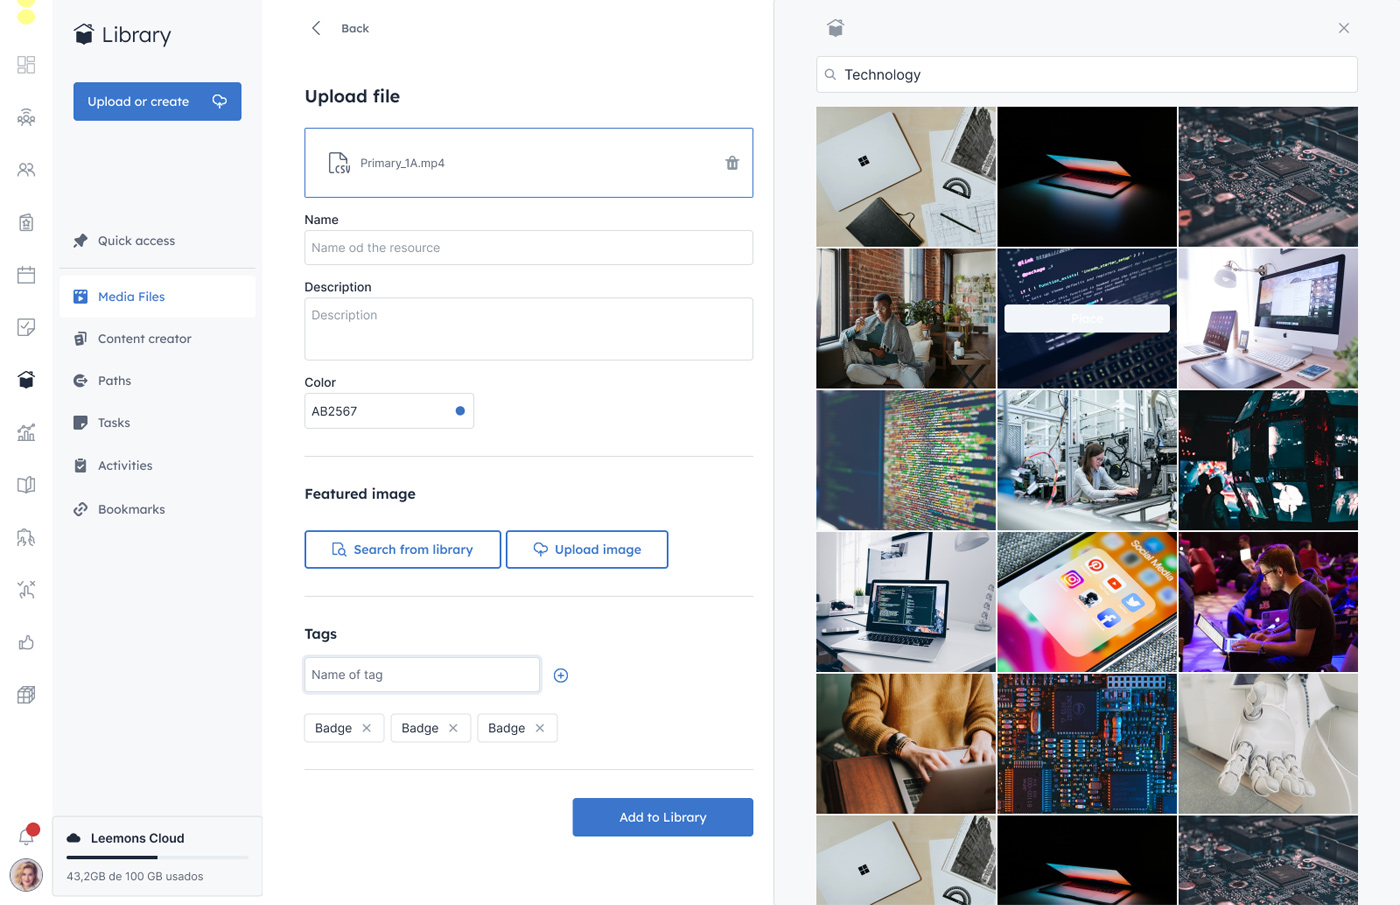Open the cube grid icon in the sidebar
This screenshot has height=905, width=1400.
pos(26,695)
